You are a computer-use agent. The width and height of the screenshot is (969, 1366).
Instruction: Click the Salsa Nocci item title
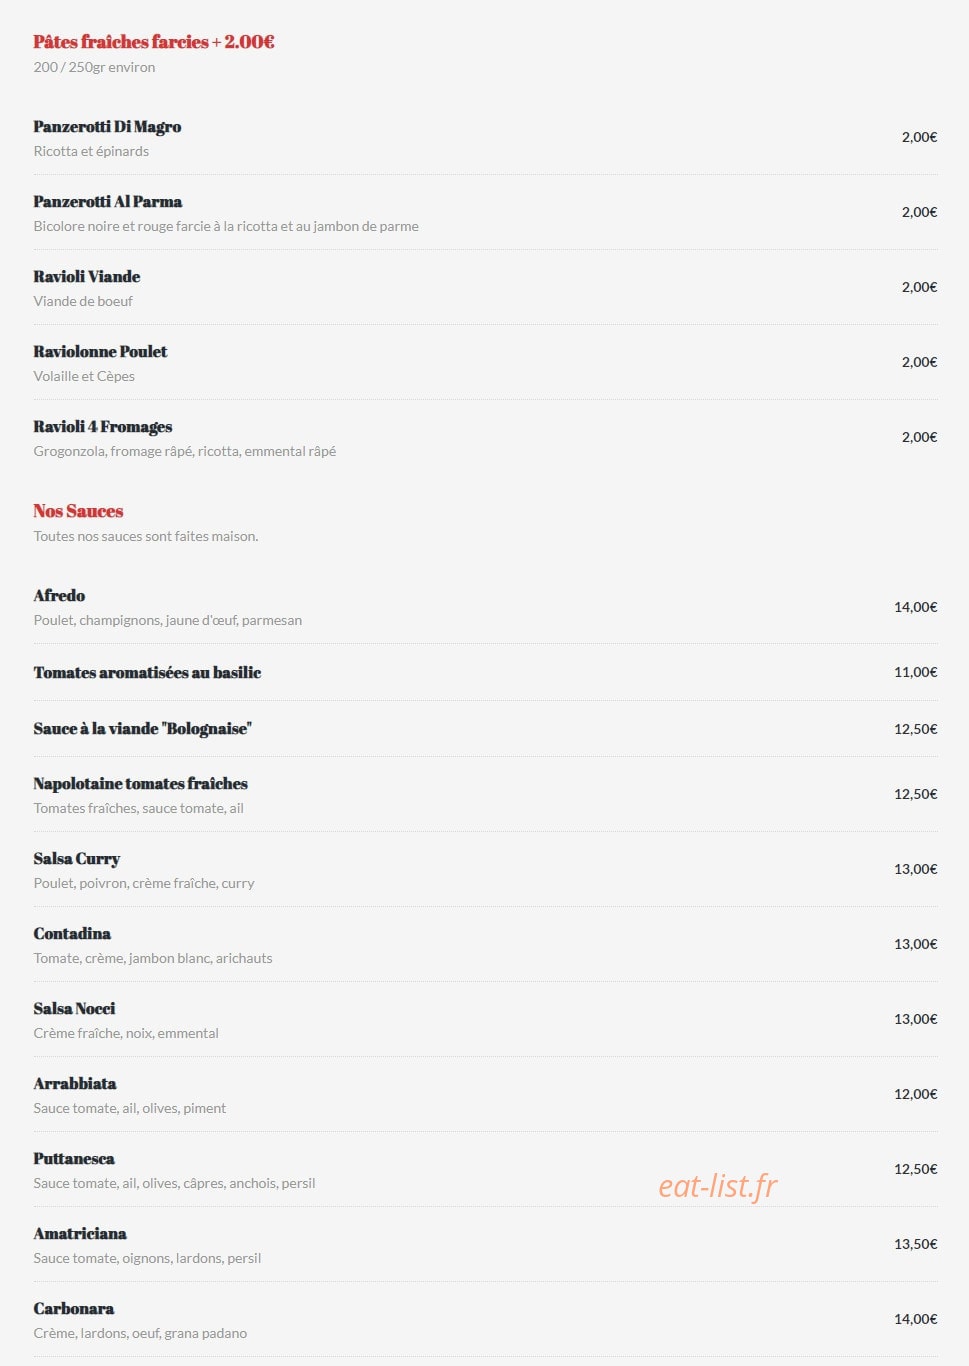coord(74,1009)
